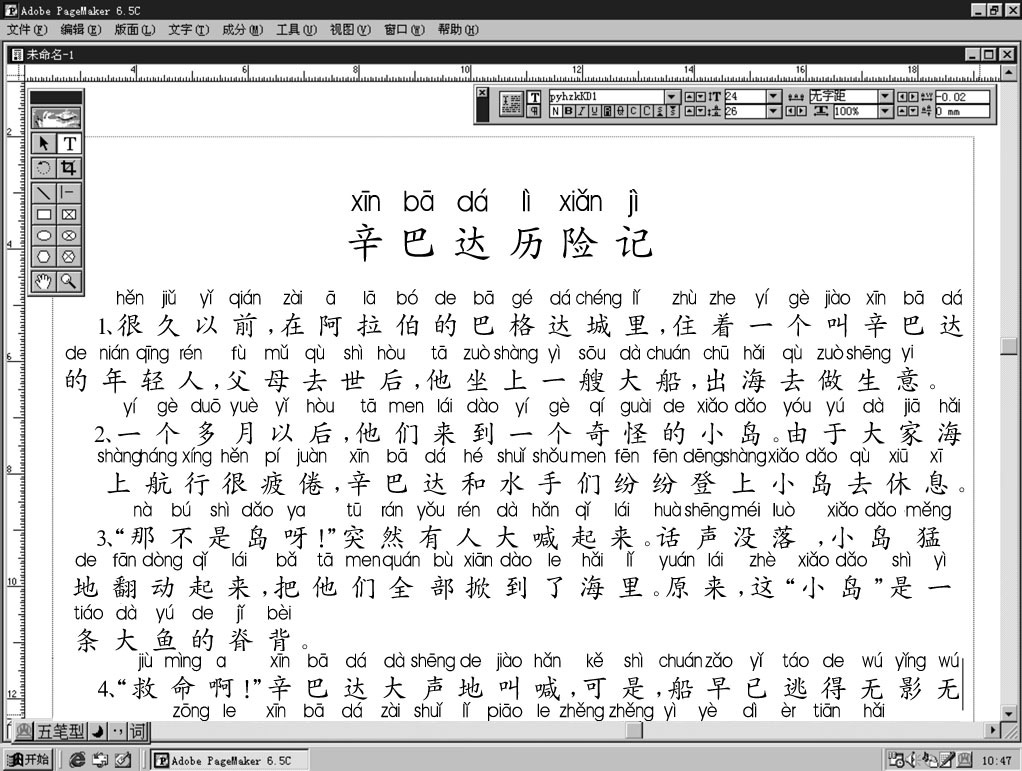Toggle Small Caps button
The height and width of the screenshot is (771, 1022).
tap(633, 111)
